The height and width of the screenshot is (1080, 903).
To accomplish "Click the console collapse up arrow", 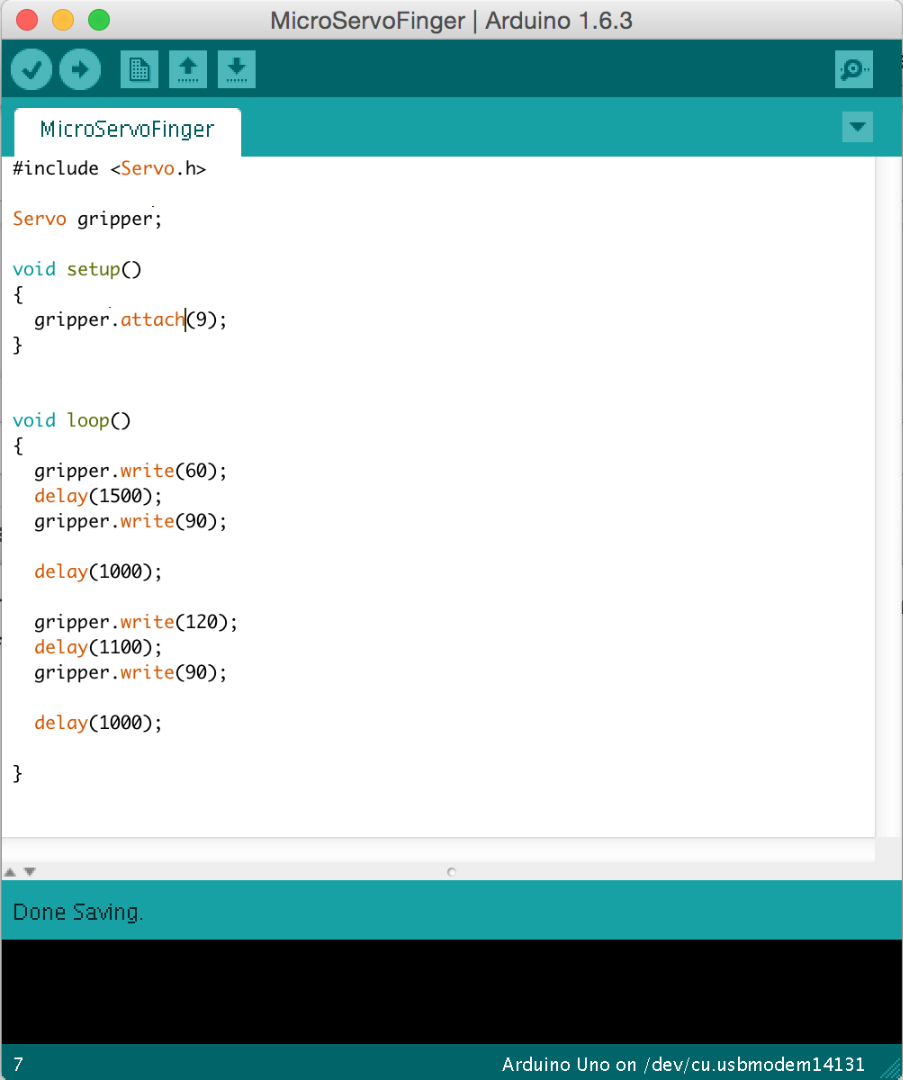I will coord(10,871).
